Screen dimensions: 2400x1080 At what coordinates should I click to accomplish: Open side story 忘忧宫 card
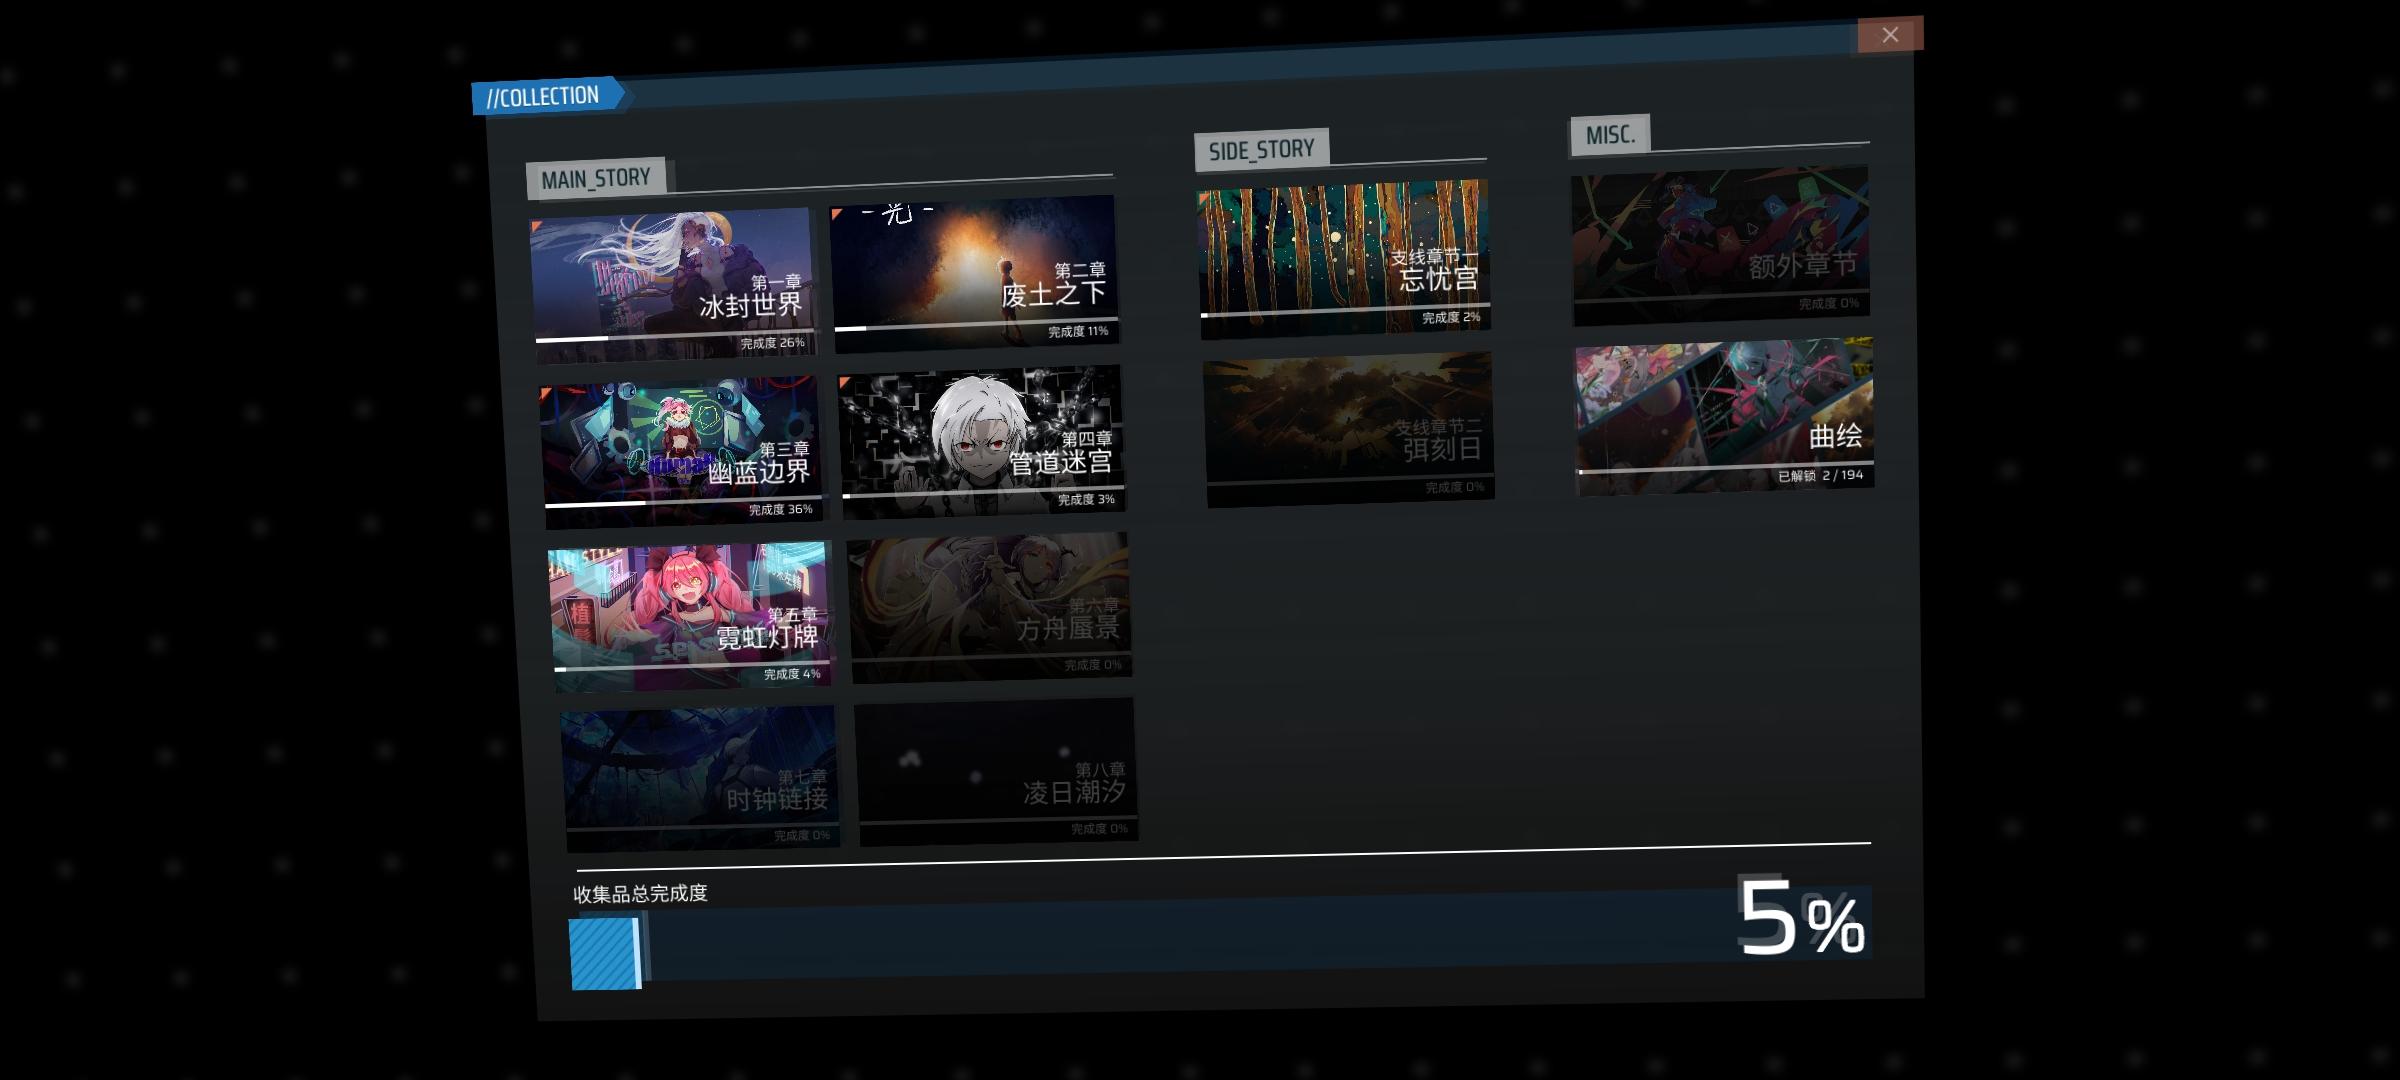(1343, 257)
